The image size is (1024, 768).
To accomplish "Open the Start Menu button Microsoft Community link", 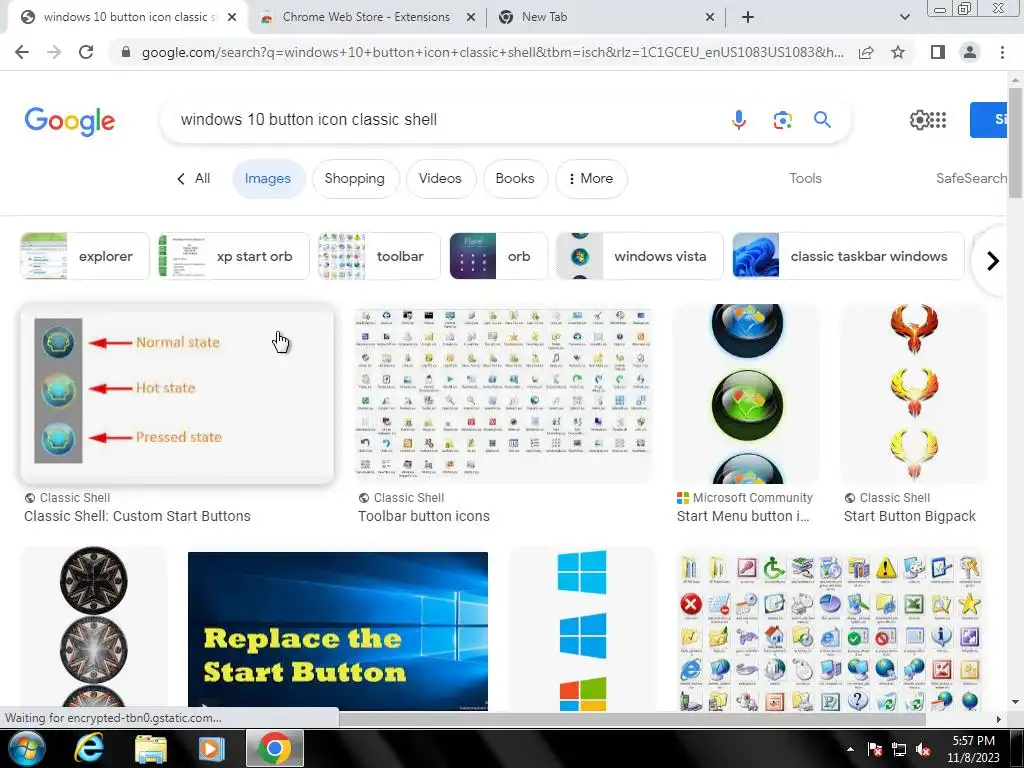I will pos(743,516).
